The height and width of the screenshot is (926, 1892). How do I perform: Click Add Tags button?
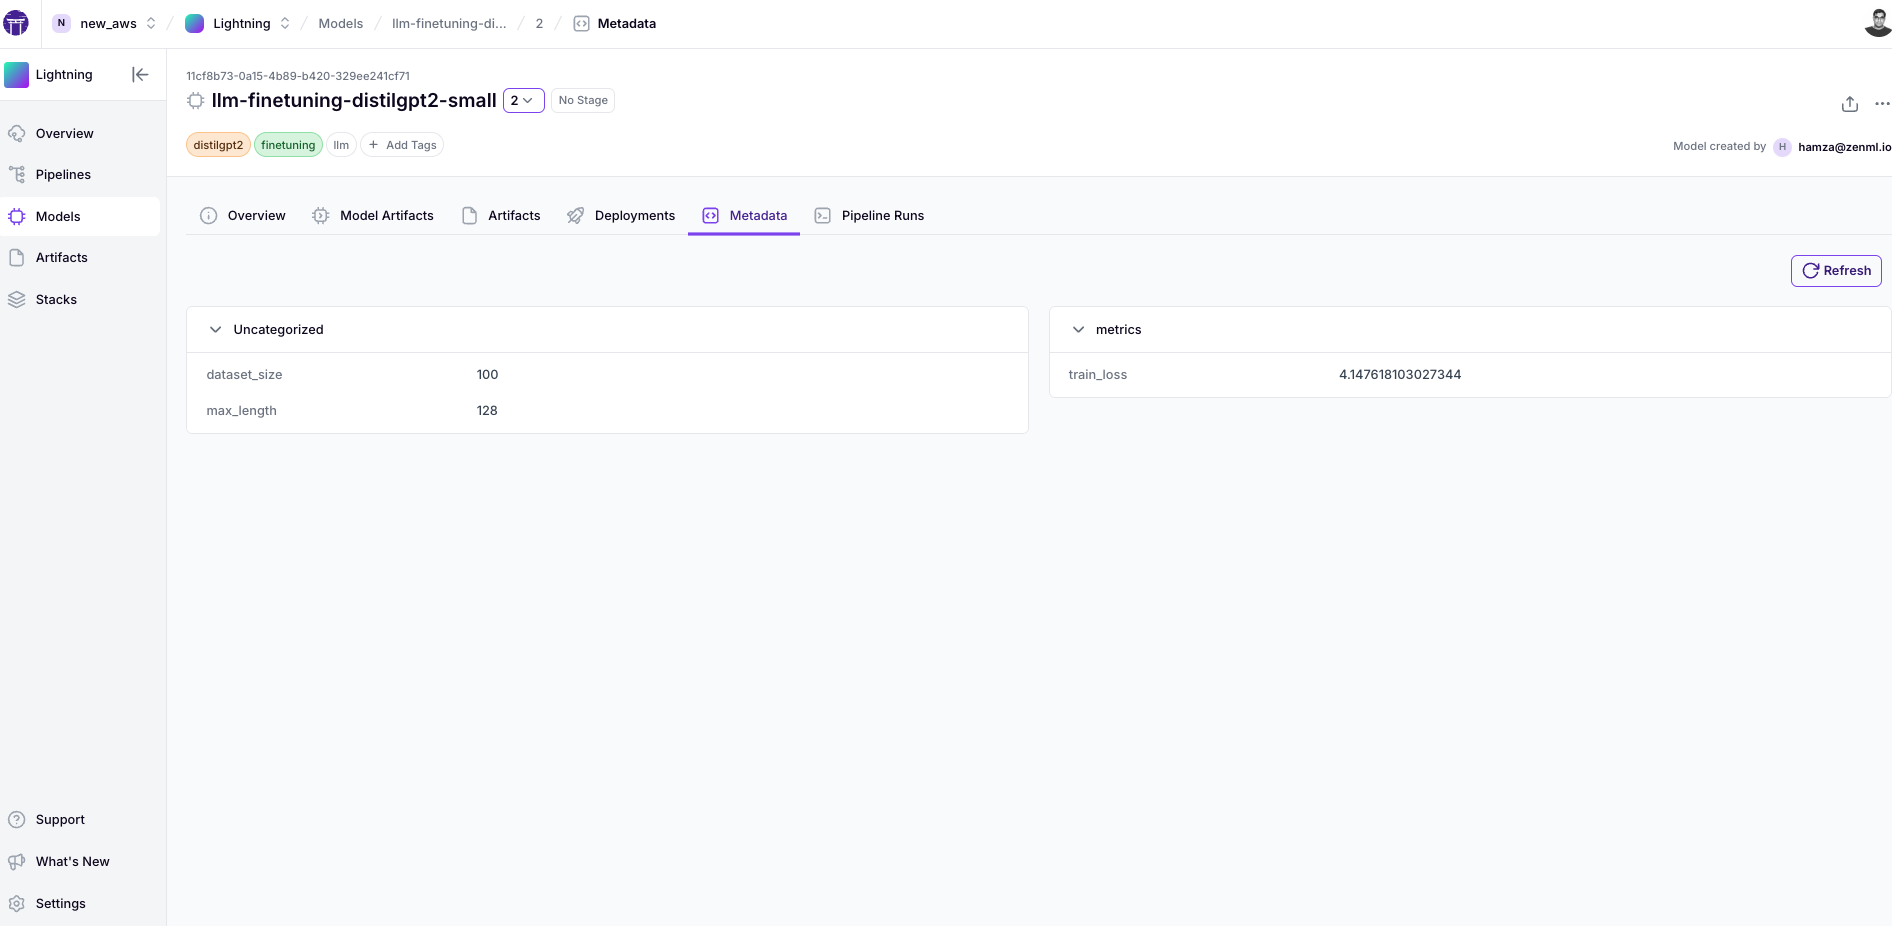click(x=402, y=146)
